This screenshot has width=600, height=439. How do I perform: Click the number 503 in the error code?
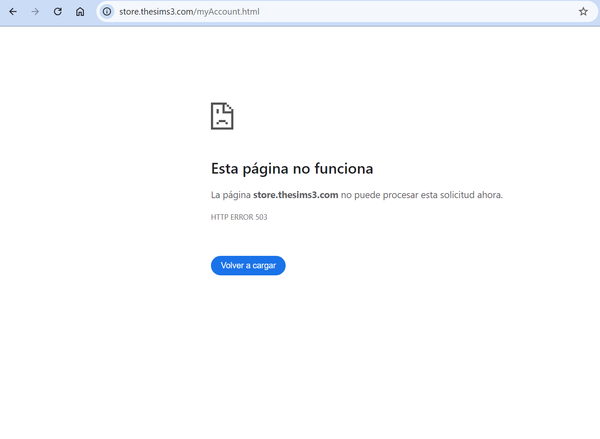(260, 217)
